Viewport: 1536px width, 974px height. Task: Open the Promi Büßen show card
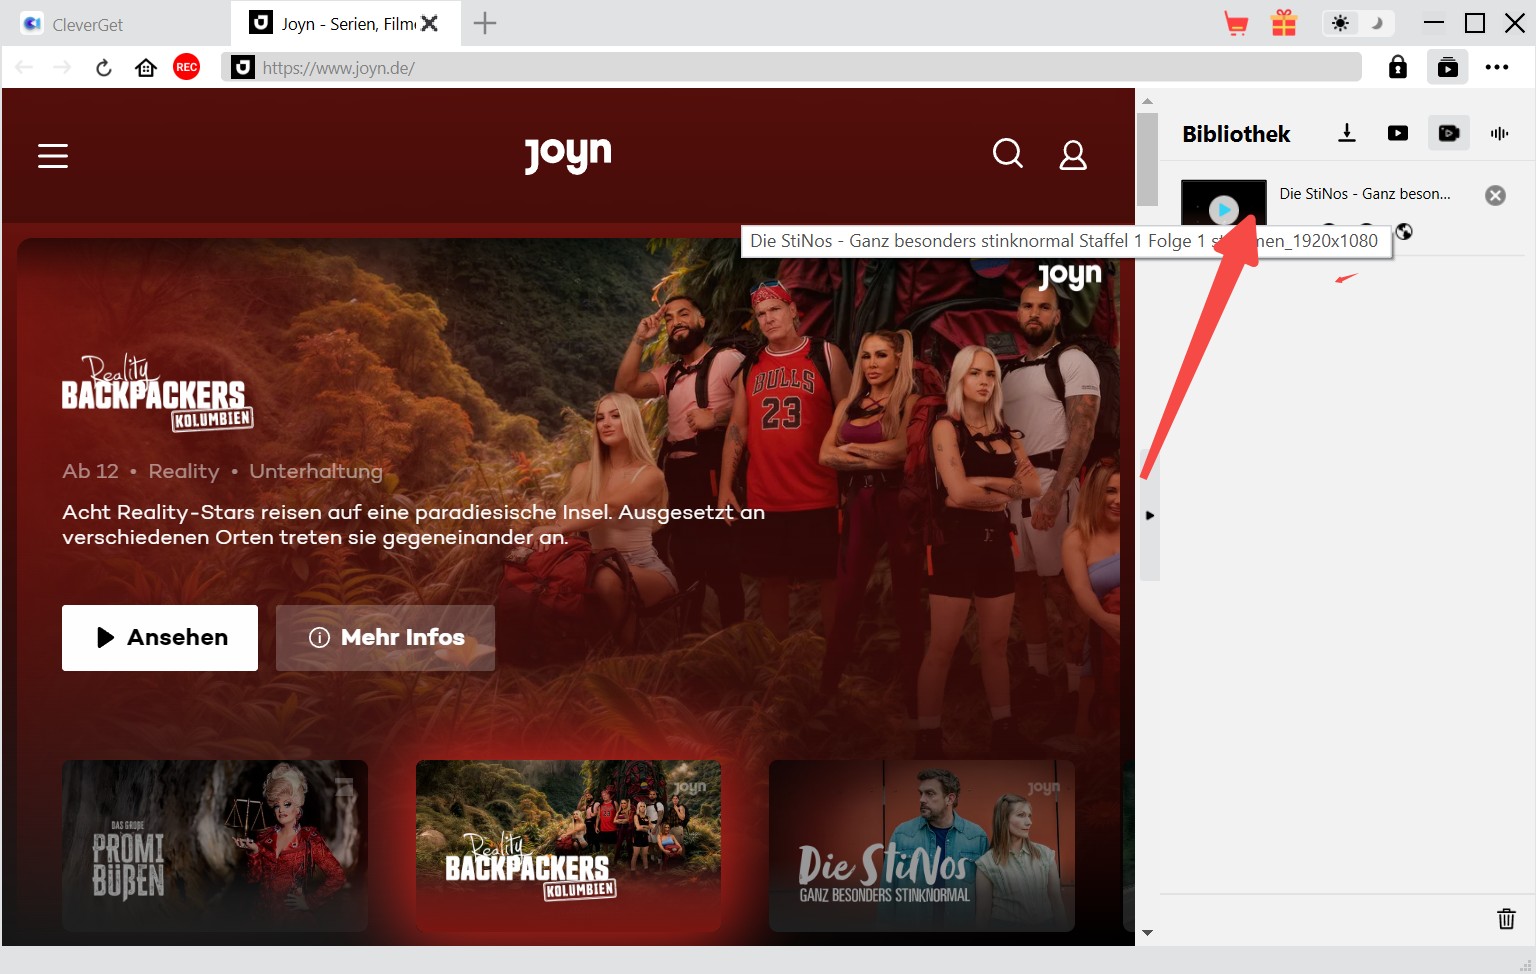tap(215, 846)
